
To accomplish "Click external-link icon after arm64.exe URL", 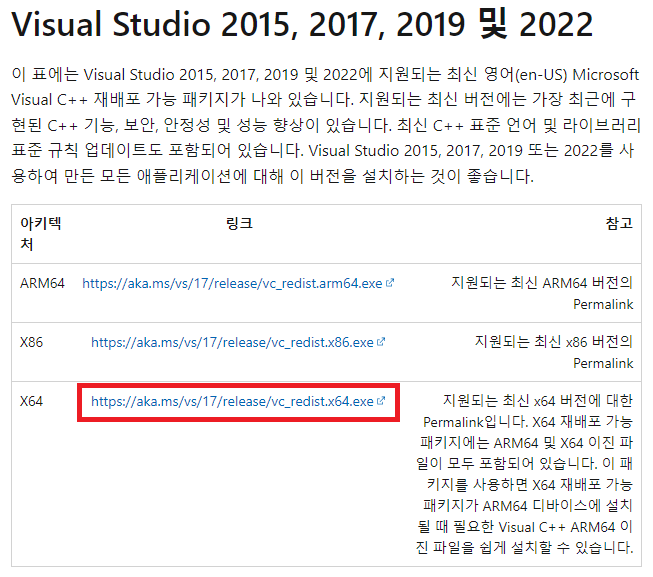I will pos(390,283).
